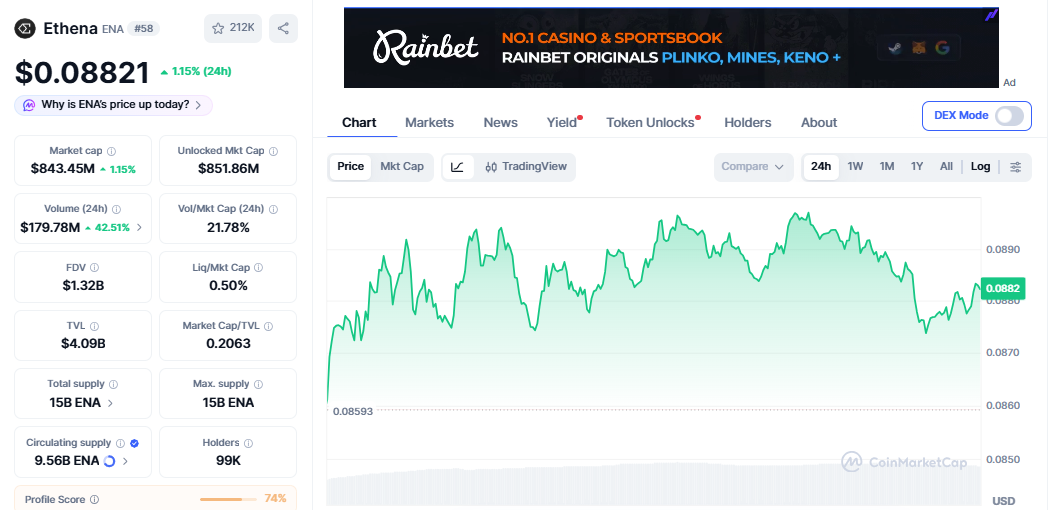This screenshot has width=1048, height=510.
Task: Select the Price chart toggle
Action: pos(350,166)
